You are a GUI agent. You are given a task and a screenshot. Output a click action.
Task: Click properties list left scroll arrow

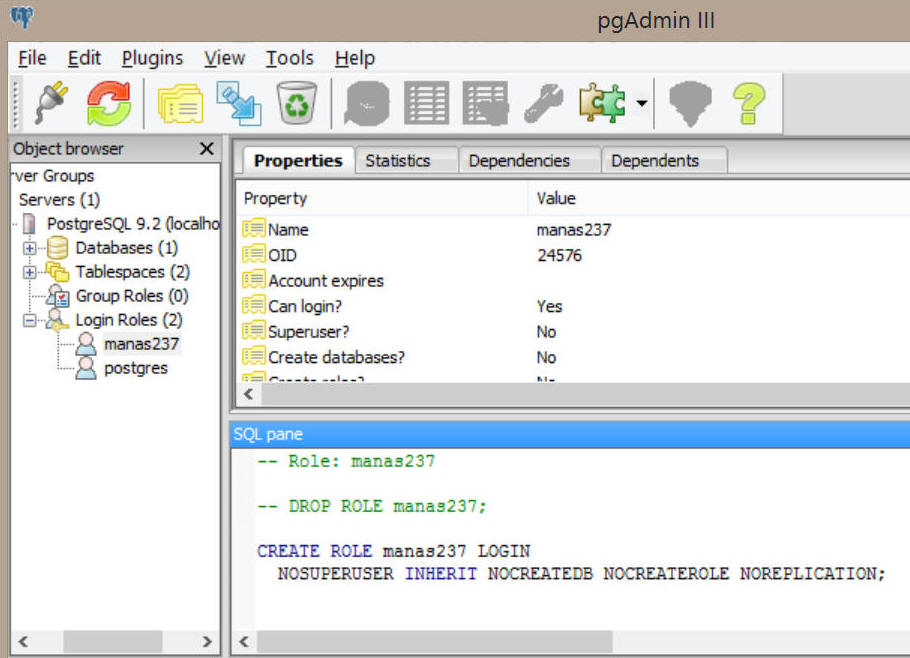(x=248, y=394)
